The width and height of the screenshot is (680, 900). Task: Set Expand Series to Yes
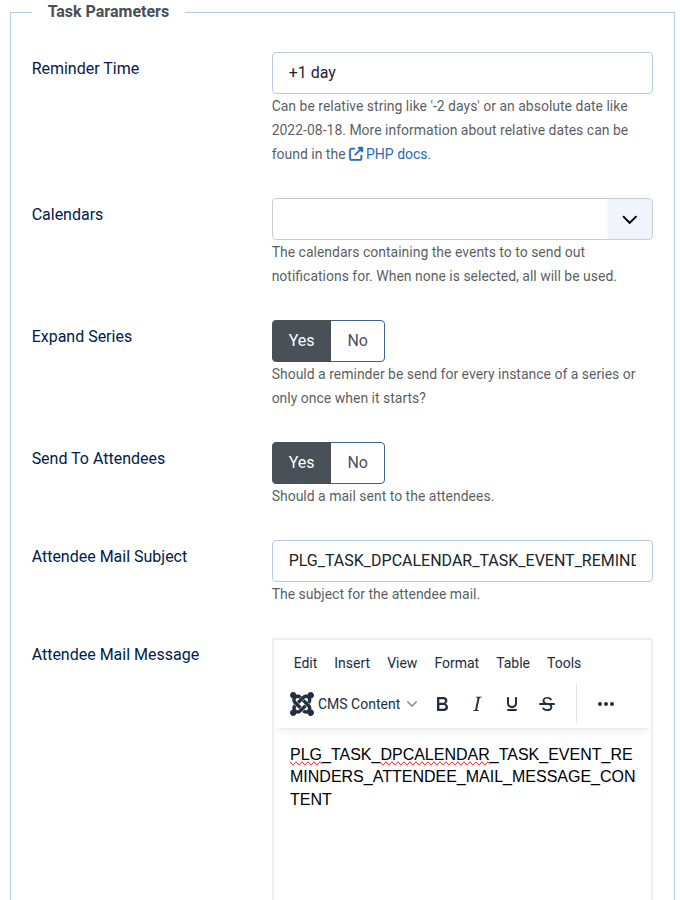301,341
